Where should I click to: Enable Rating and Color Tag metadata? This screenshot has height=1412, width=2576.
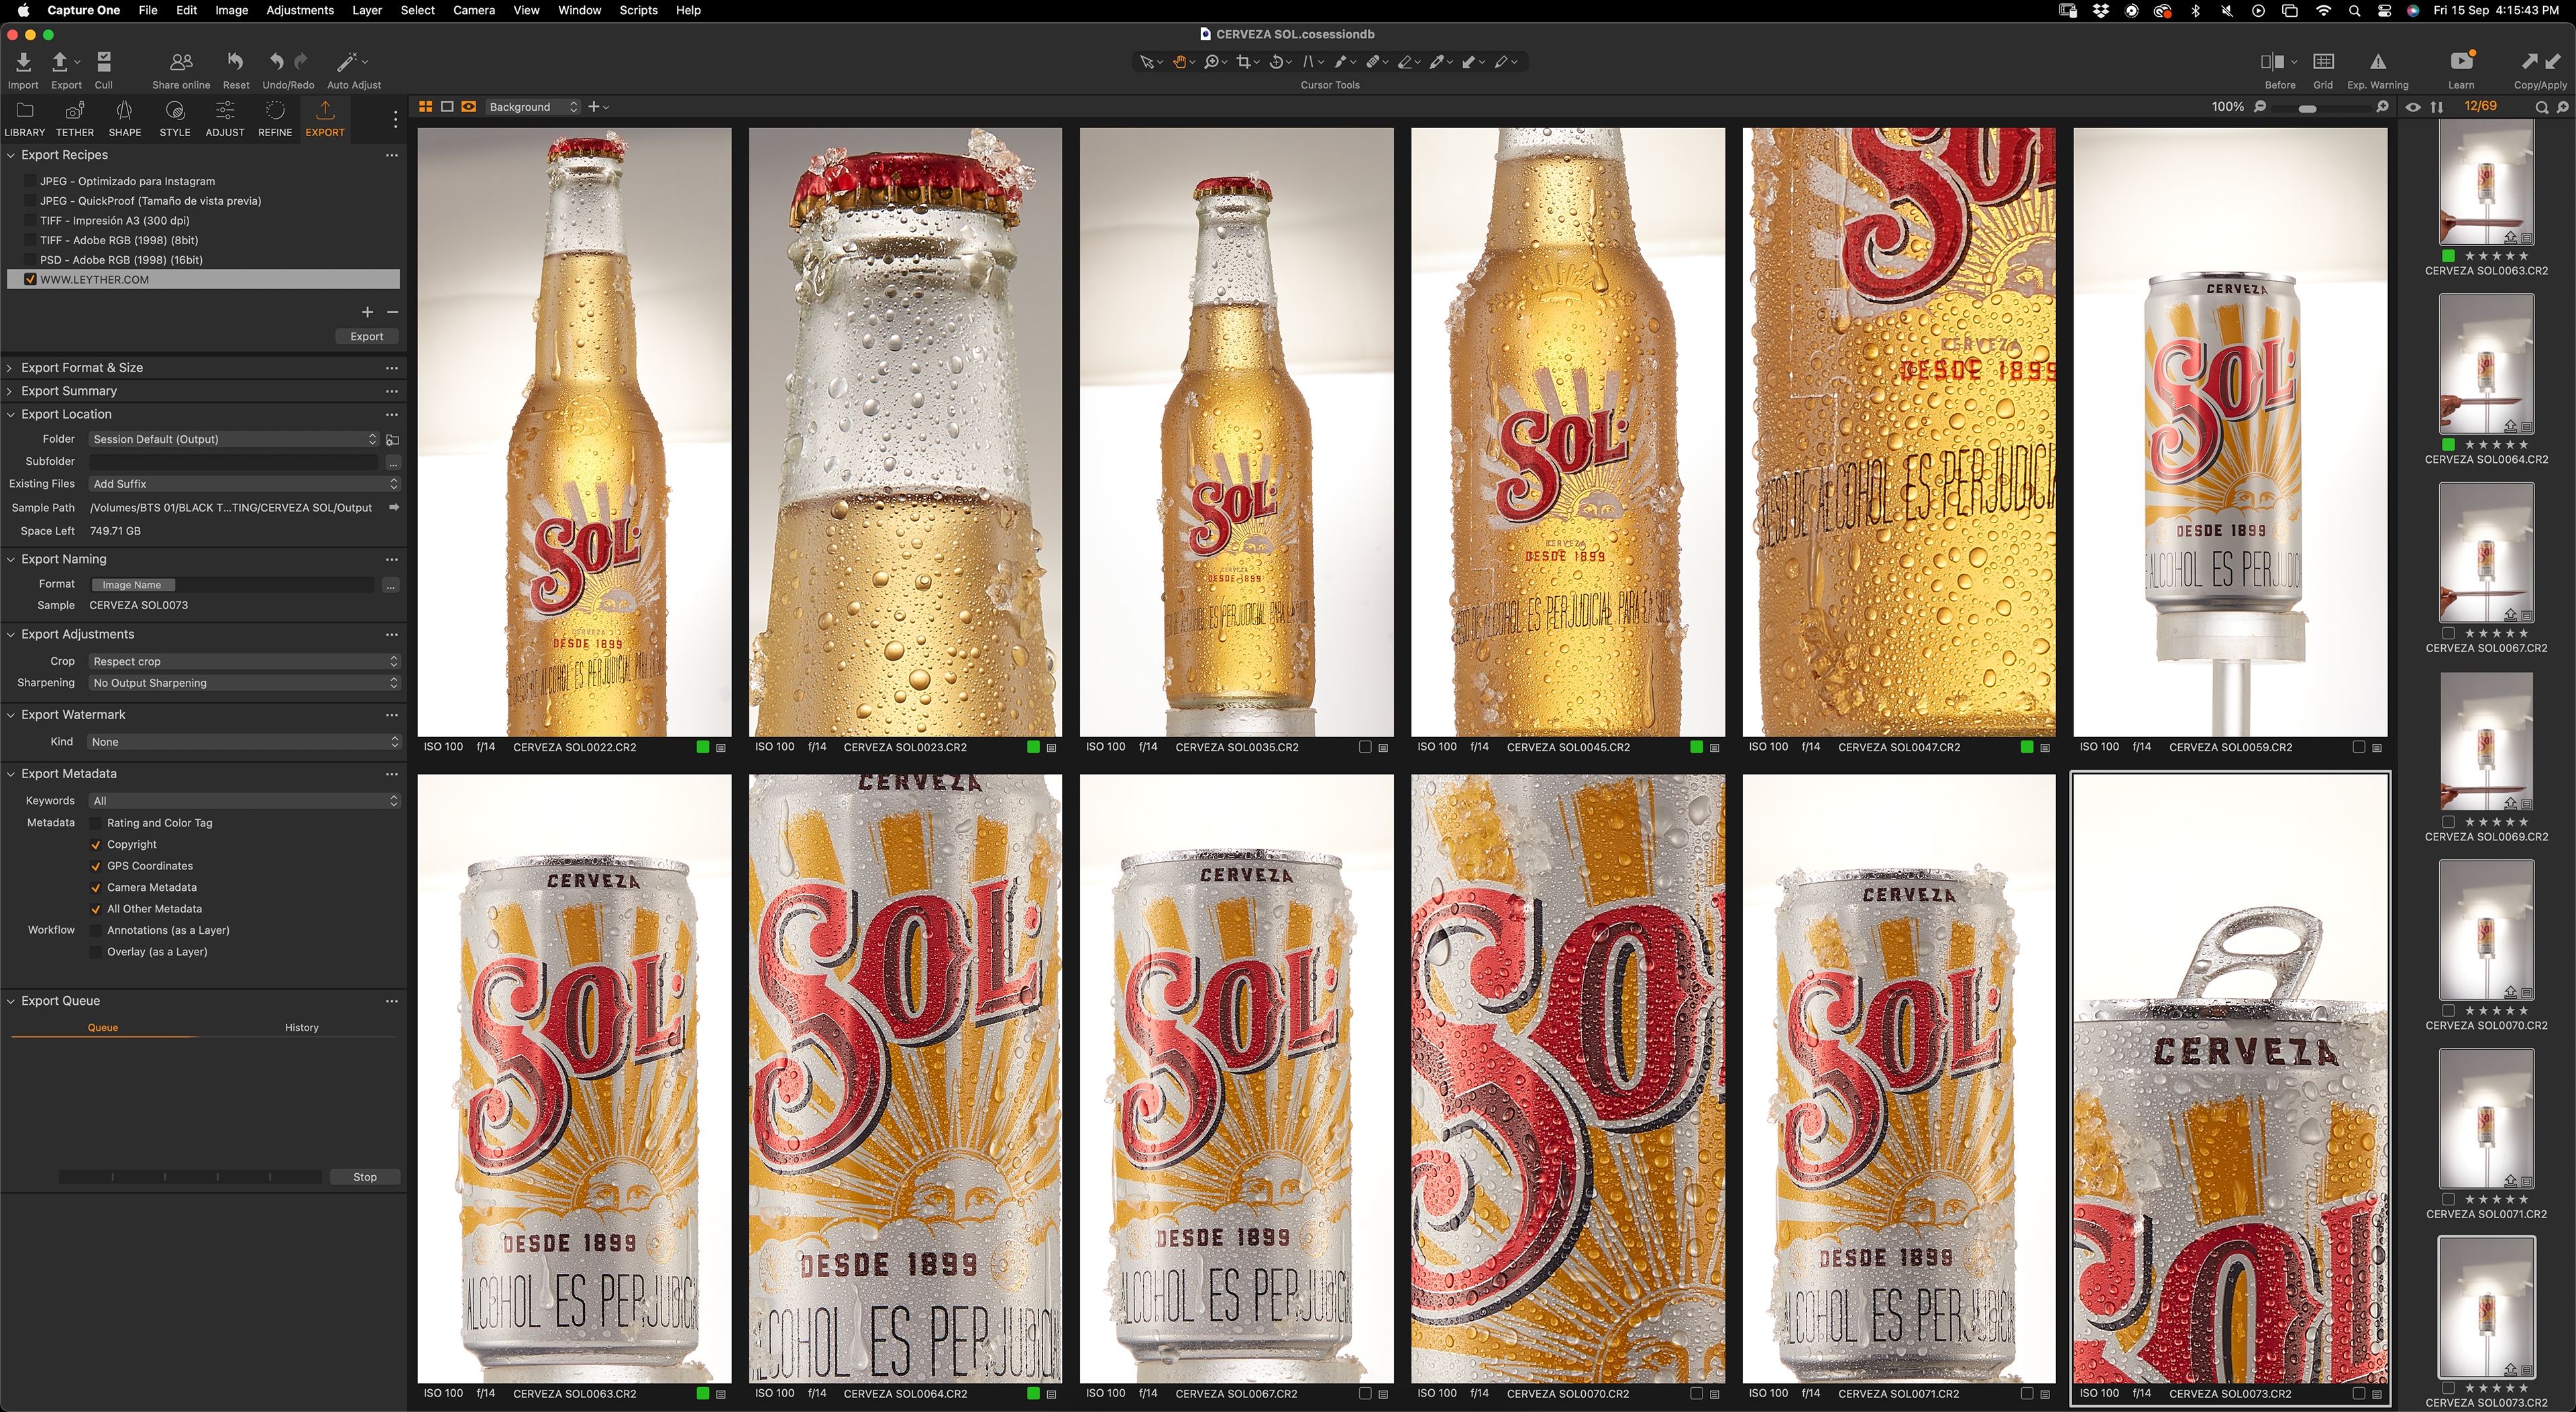click(x=96, y=823)
